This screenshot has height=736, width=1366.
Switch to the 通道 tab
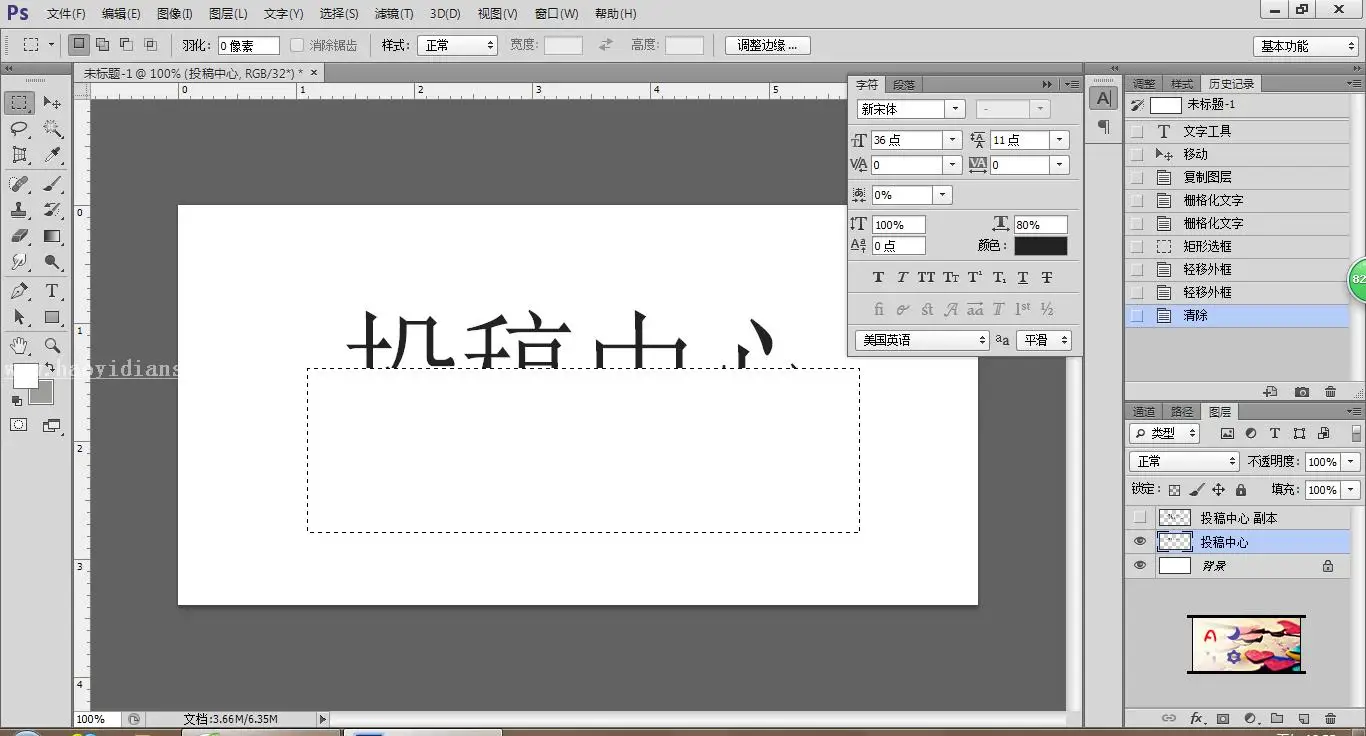click(1144, 412)
